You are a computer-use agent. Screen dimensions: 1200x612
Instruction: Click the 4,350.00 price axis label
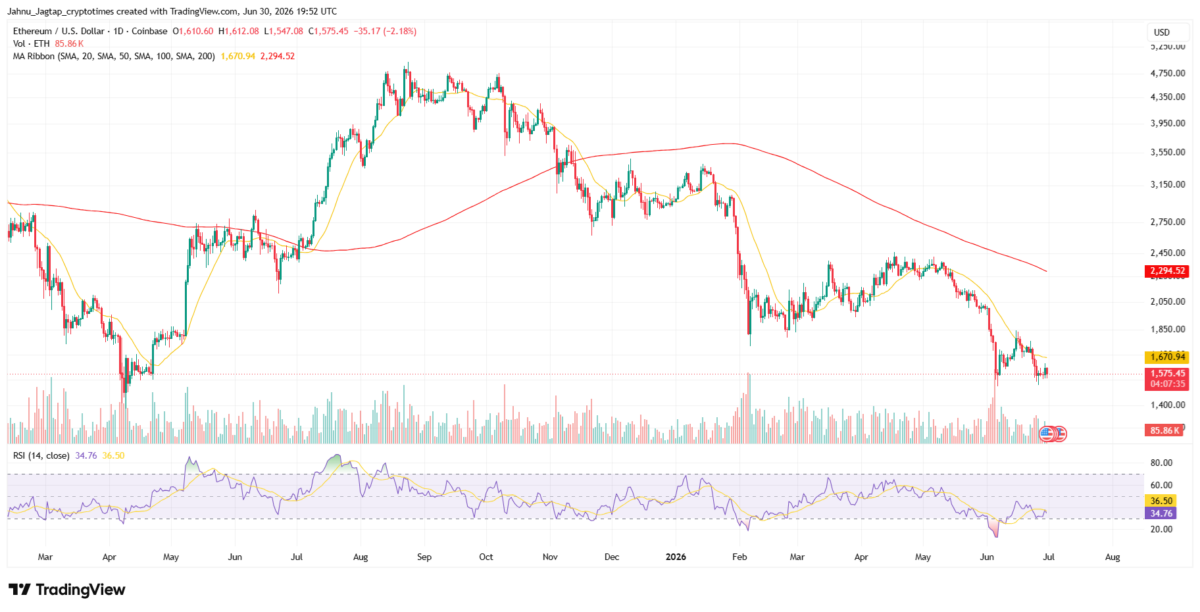click(1167, 97)
